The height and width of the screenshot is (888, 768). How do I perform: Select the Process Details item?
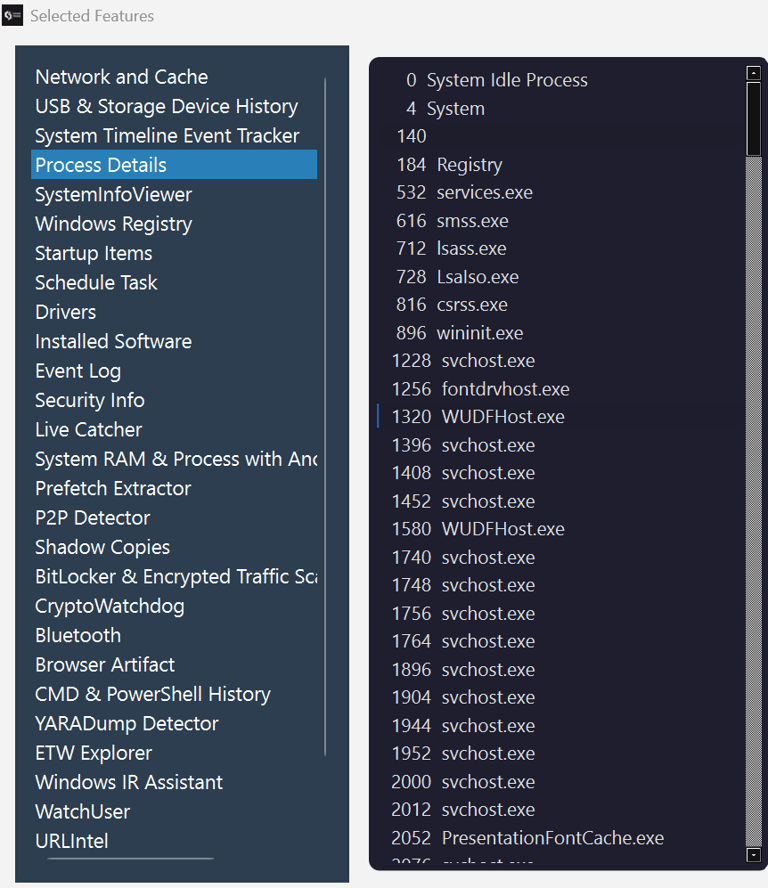coord(101,165)
